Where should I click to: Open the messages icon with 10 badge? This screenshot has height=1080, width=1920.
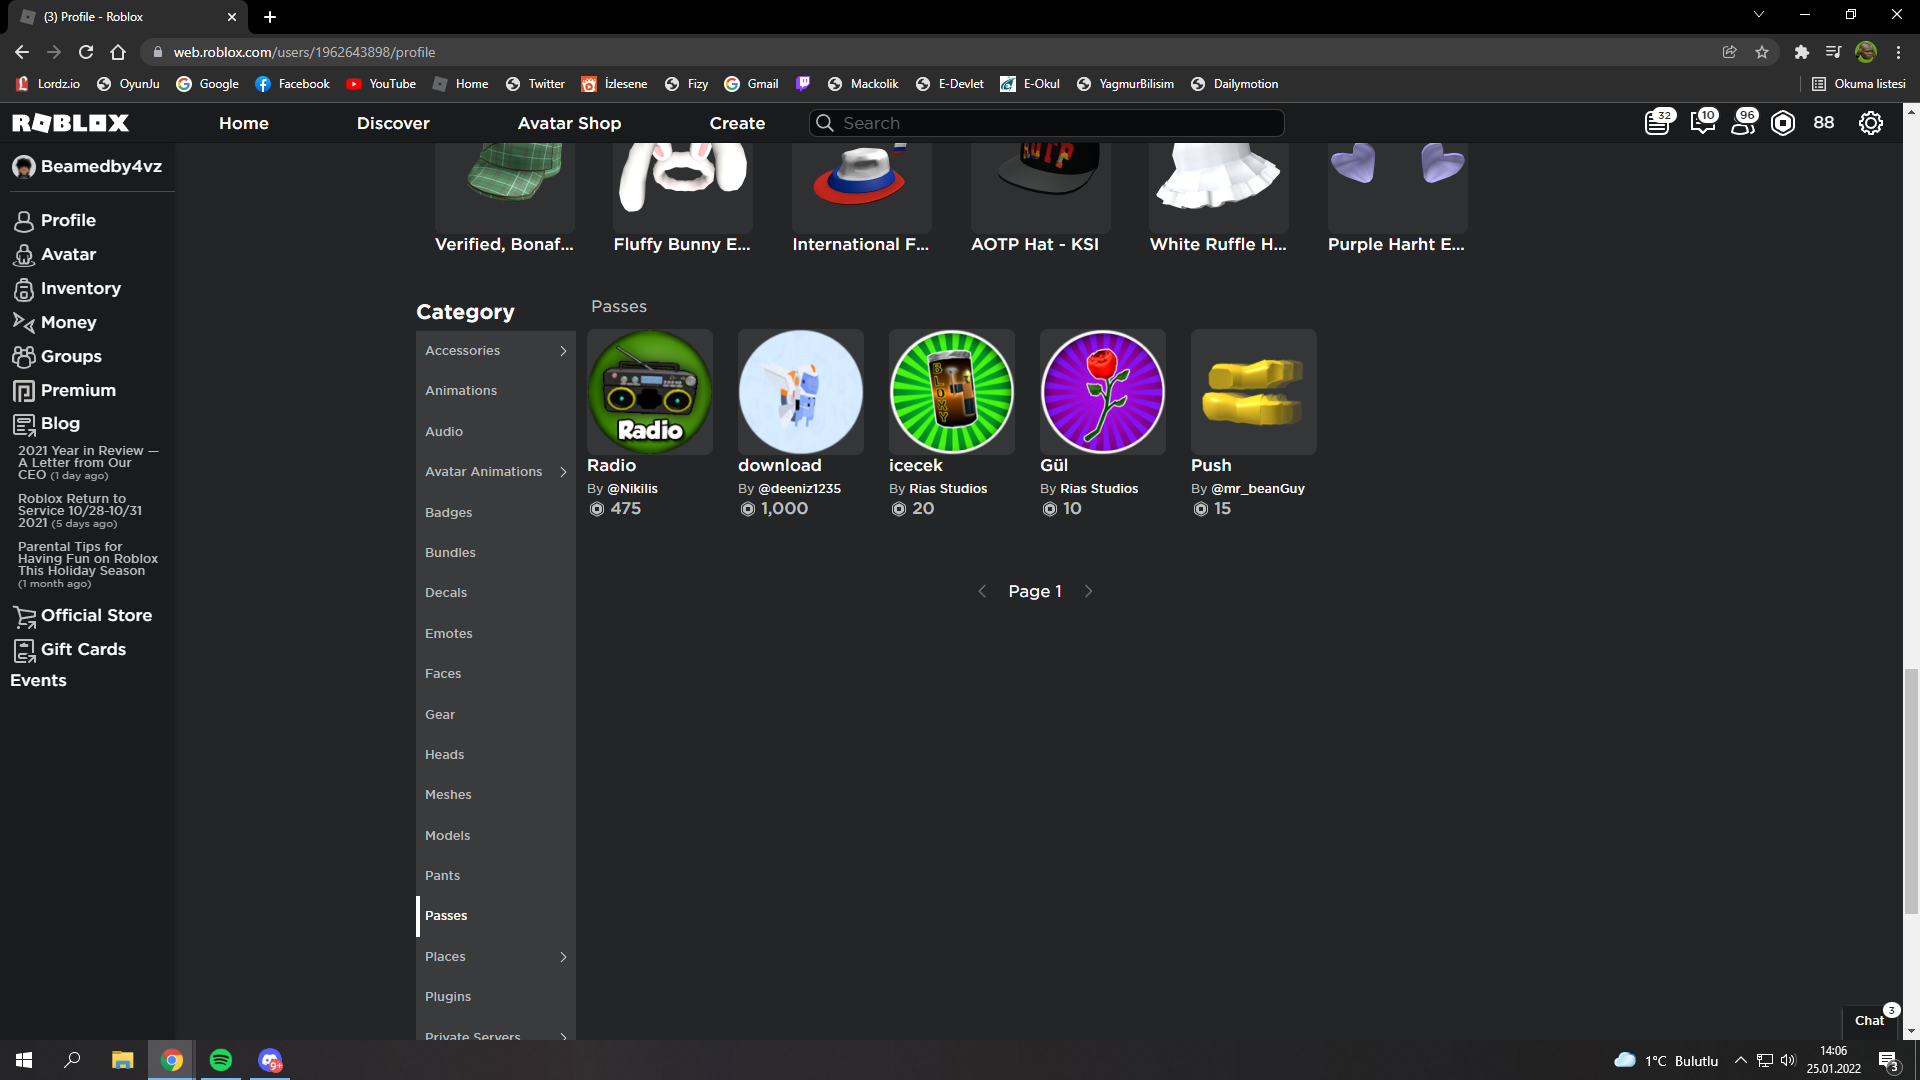click(x=1703, y=123)
